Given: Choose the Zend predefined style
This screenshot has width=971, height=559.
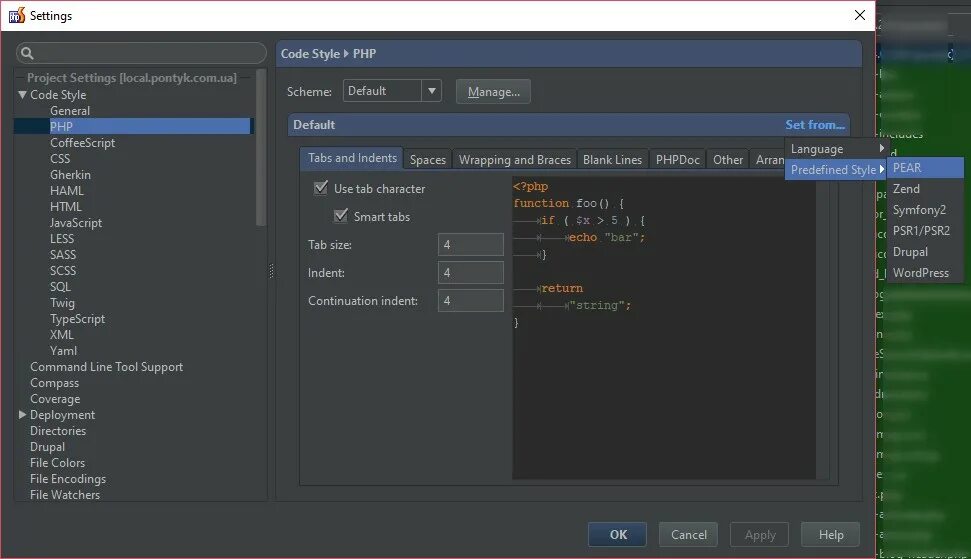Looking at the screenshot, I should point(925,189).
